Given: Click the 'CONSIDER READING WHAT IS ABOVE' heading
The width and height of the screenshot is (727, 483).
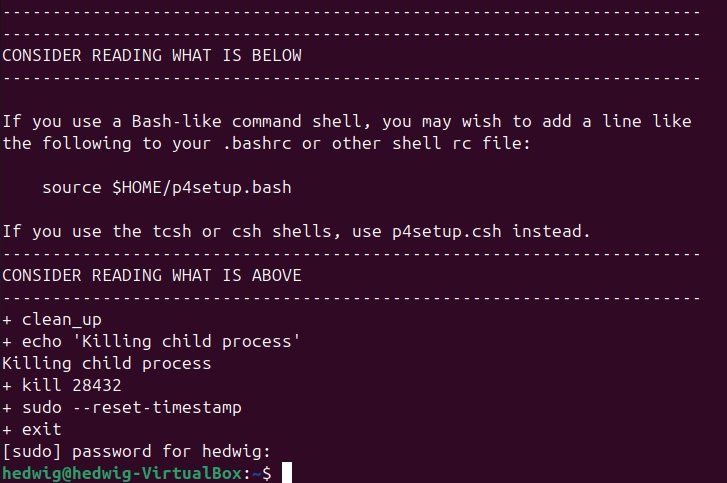Looking at the screenshot, I should [152, 275].
